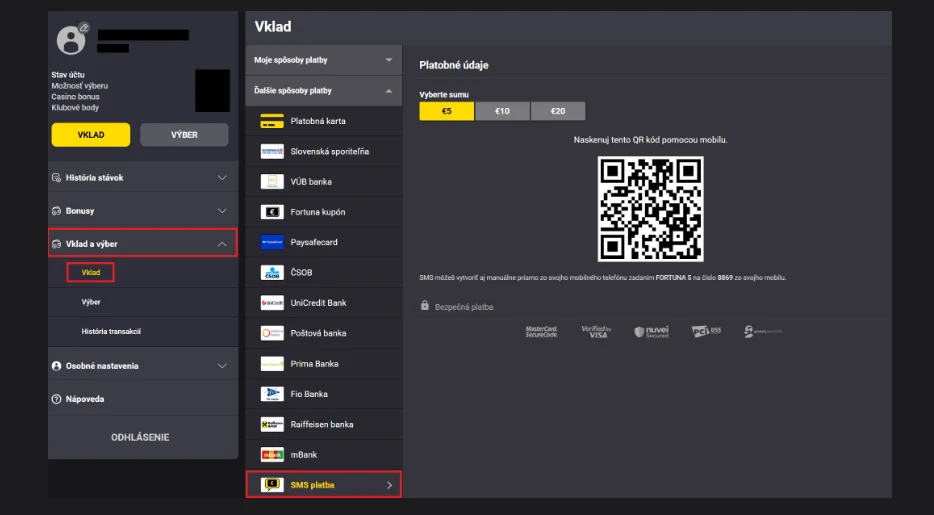Click the Paysafecard logo icon
This screenshot has width=934, height=515.
pos(272,242)
